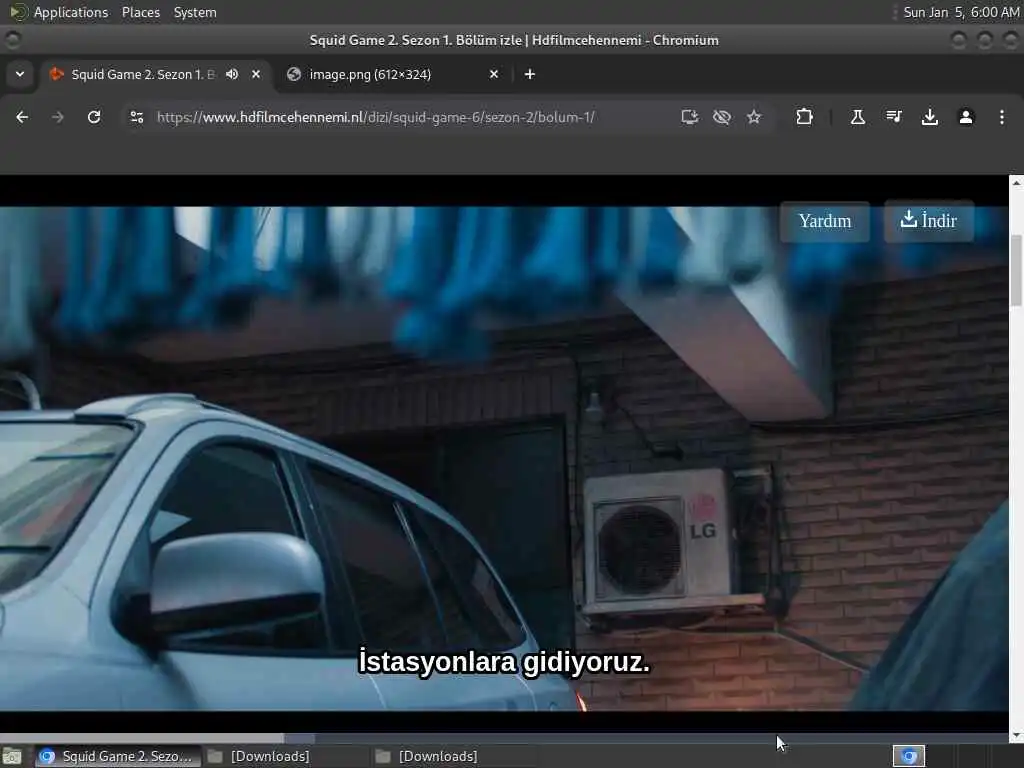
Task: Click the clock showing Sun Jan 5
Action: (x=961, y=12)
